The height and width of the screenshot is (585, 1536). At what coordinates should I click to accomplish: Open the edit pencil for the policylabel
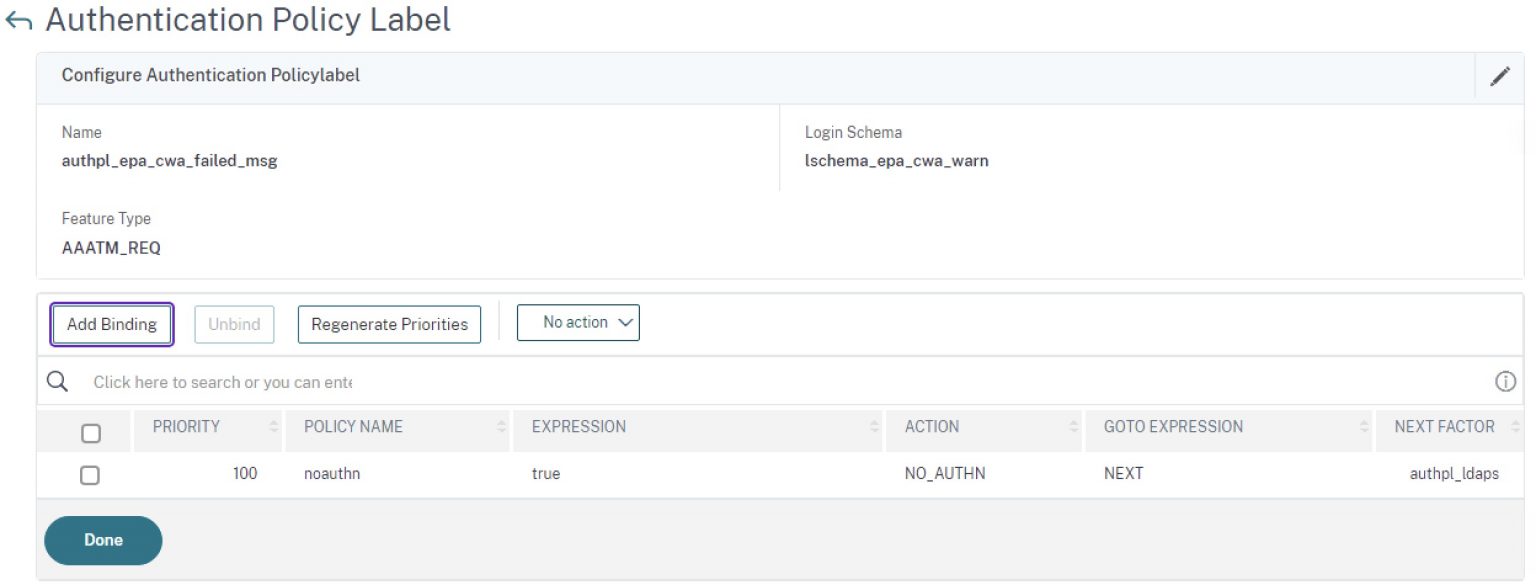click(x=1500, y=76)
